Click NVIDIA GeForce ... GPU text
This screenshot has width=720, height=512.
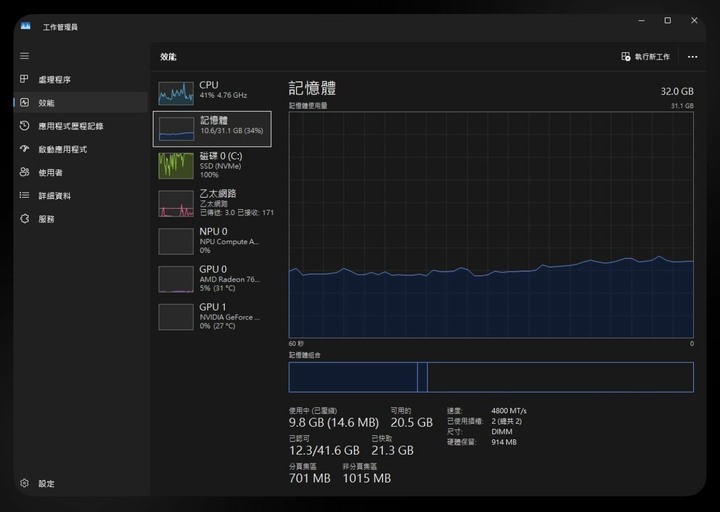(x=230, y=317)
